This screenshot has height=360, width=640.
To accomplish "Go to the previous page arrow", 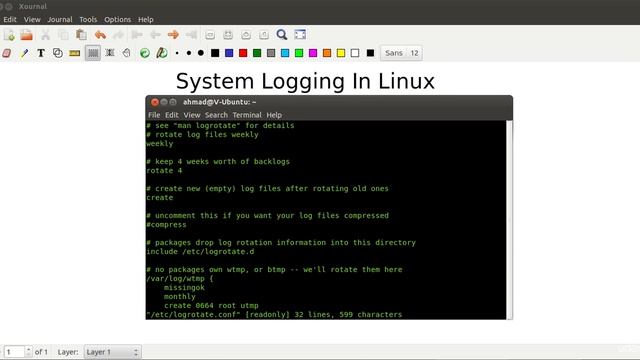I will point(155,35).
